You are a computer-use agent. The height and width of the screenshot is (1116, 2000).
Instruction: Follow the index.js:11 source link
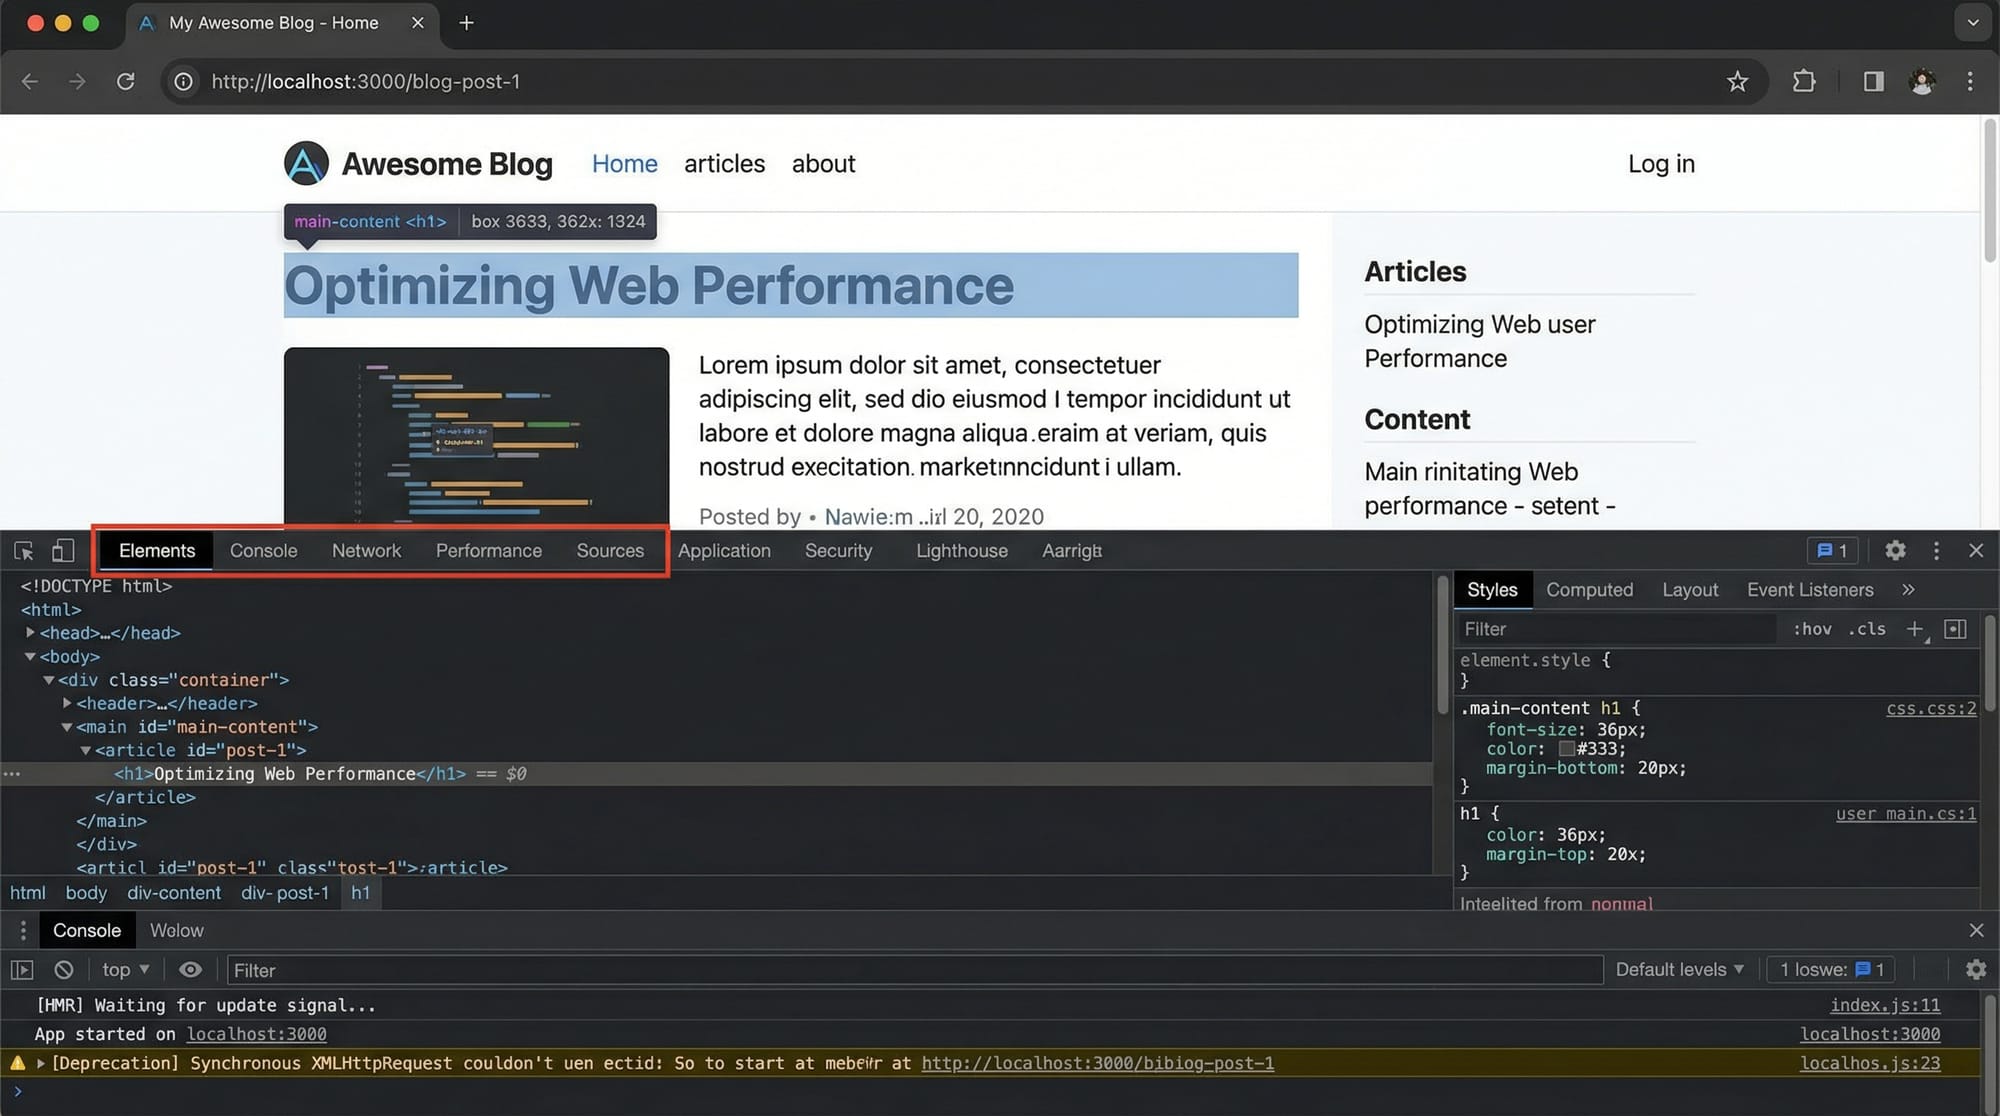point(1885,1005)
